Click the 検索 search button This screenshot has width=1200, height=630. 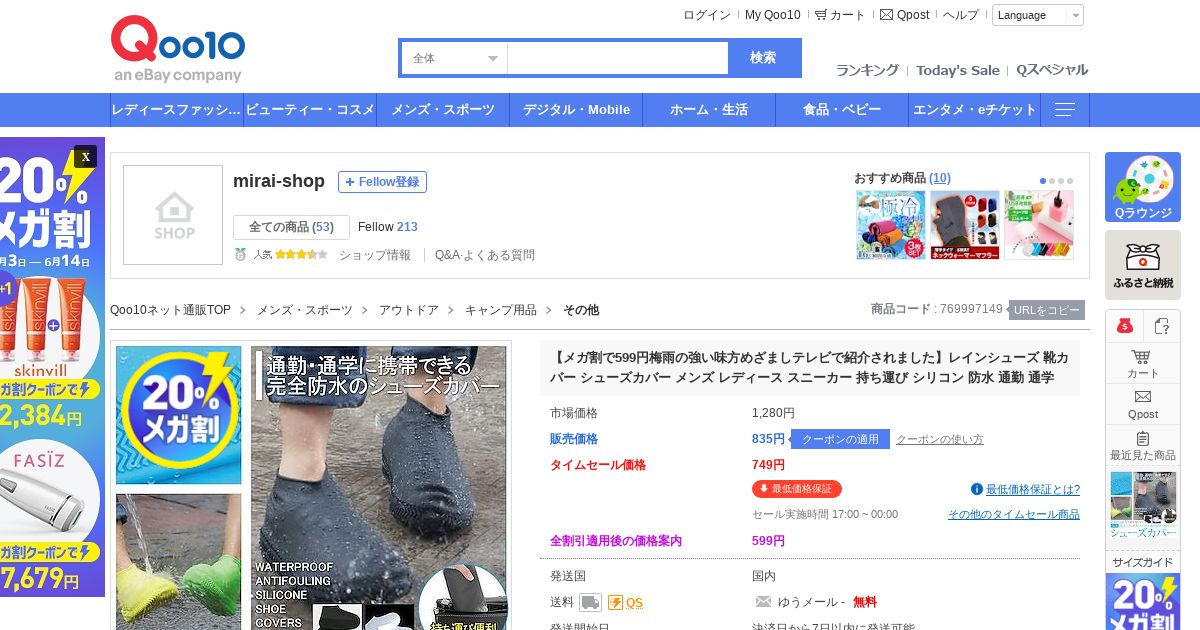[x=763, y=58]
